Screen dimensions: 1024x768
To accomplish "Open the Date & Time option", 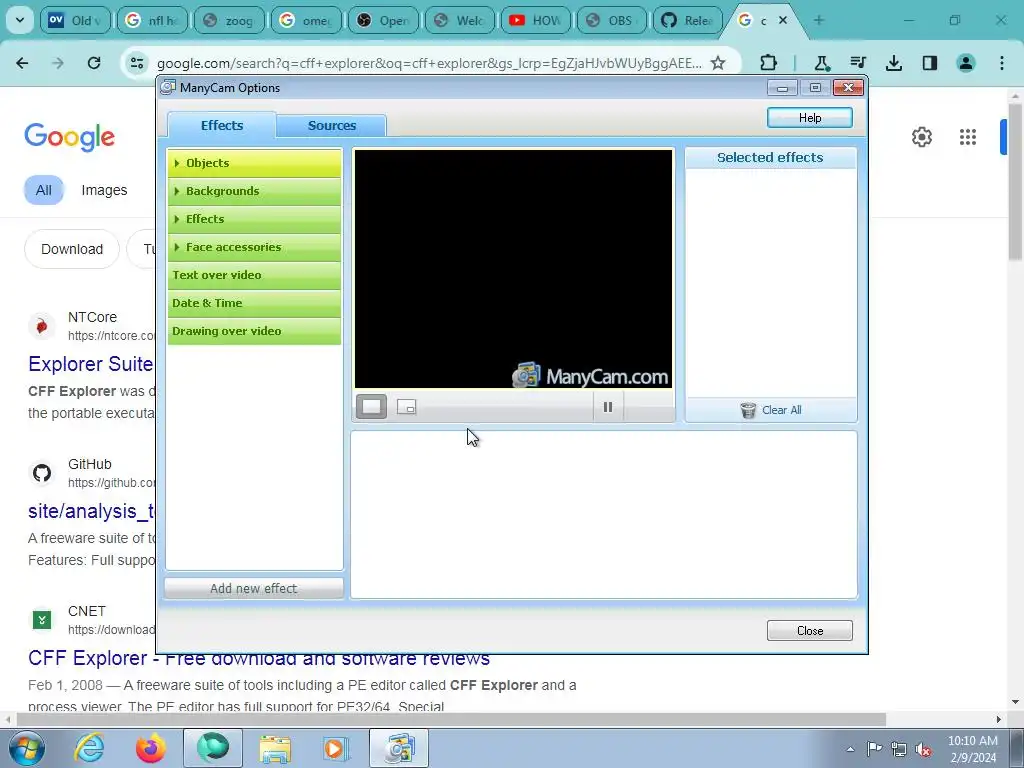I will click(x=254, y=304).
